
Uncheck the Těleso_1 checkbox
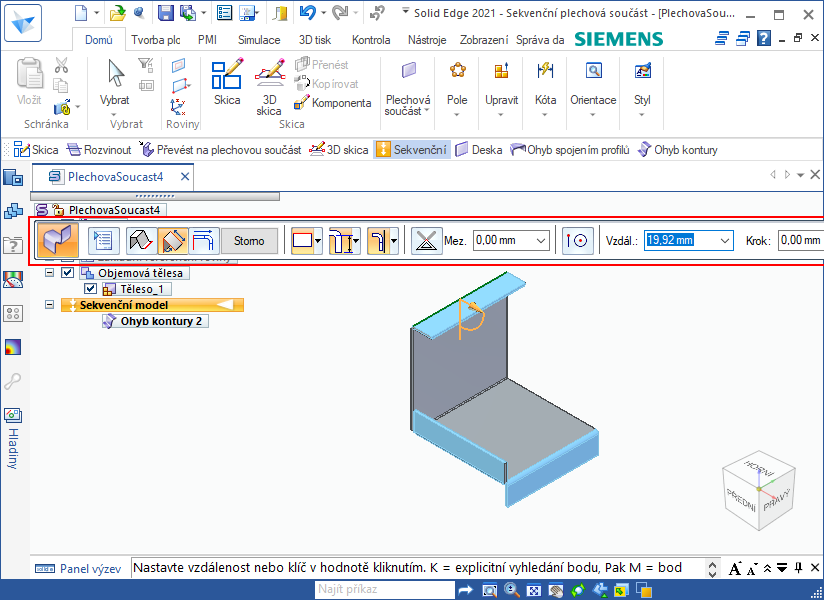(x=91, y=289)
